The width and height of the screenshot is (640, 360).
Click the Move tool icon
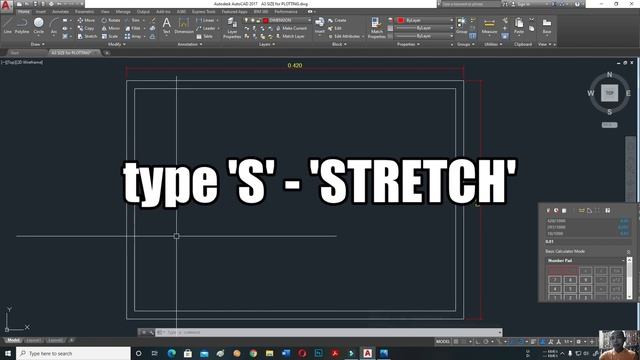(x=80, y=20)
